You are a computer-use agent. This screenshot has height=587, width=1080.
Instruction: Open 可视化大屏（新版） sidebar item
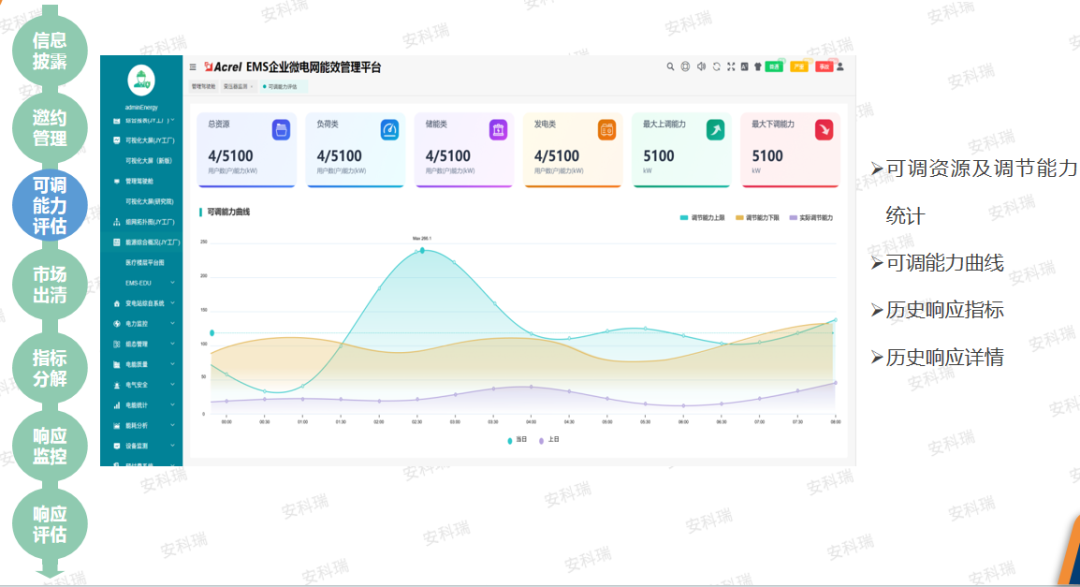click(x=142, y=161)
